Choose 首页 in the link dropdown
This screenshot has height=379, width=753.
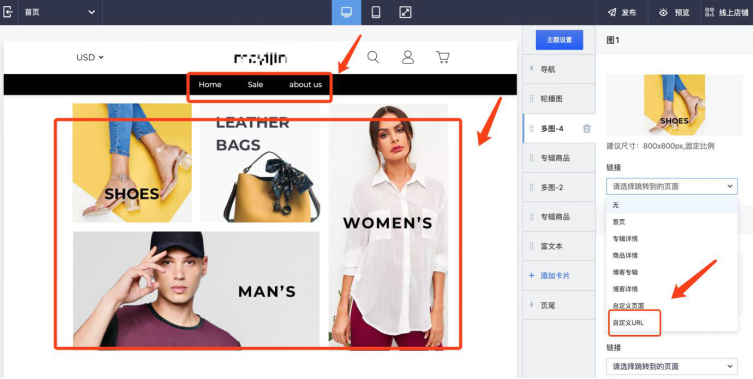click(671, 222)
